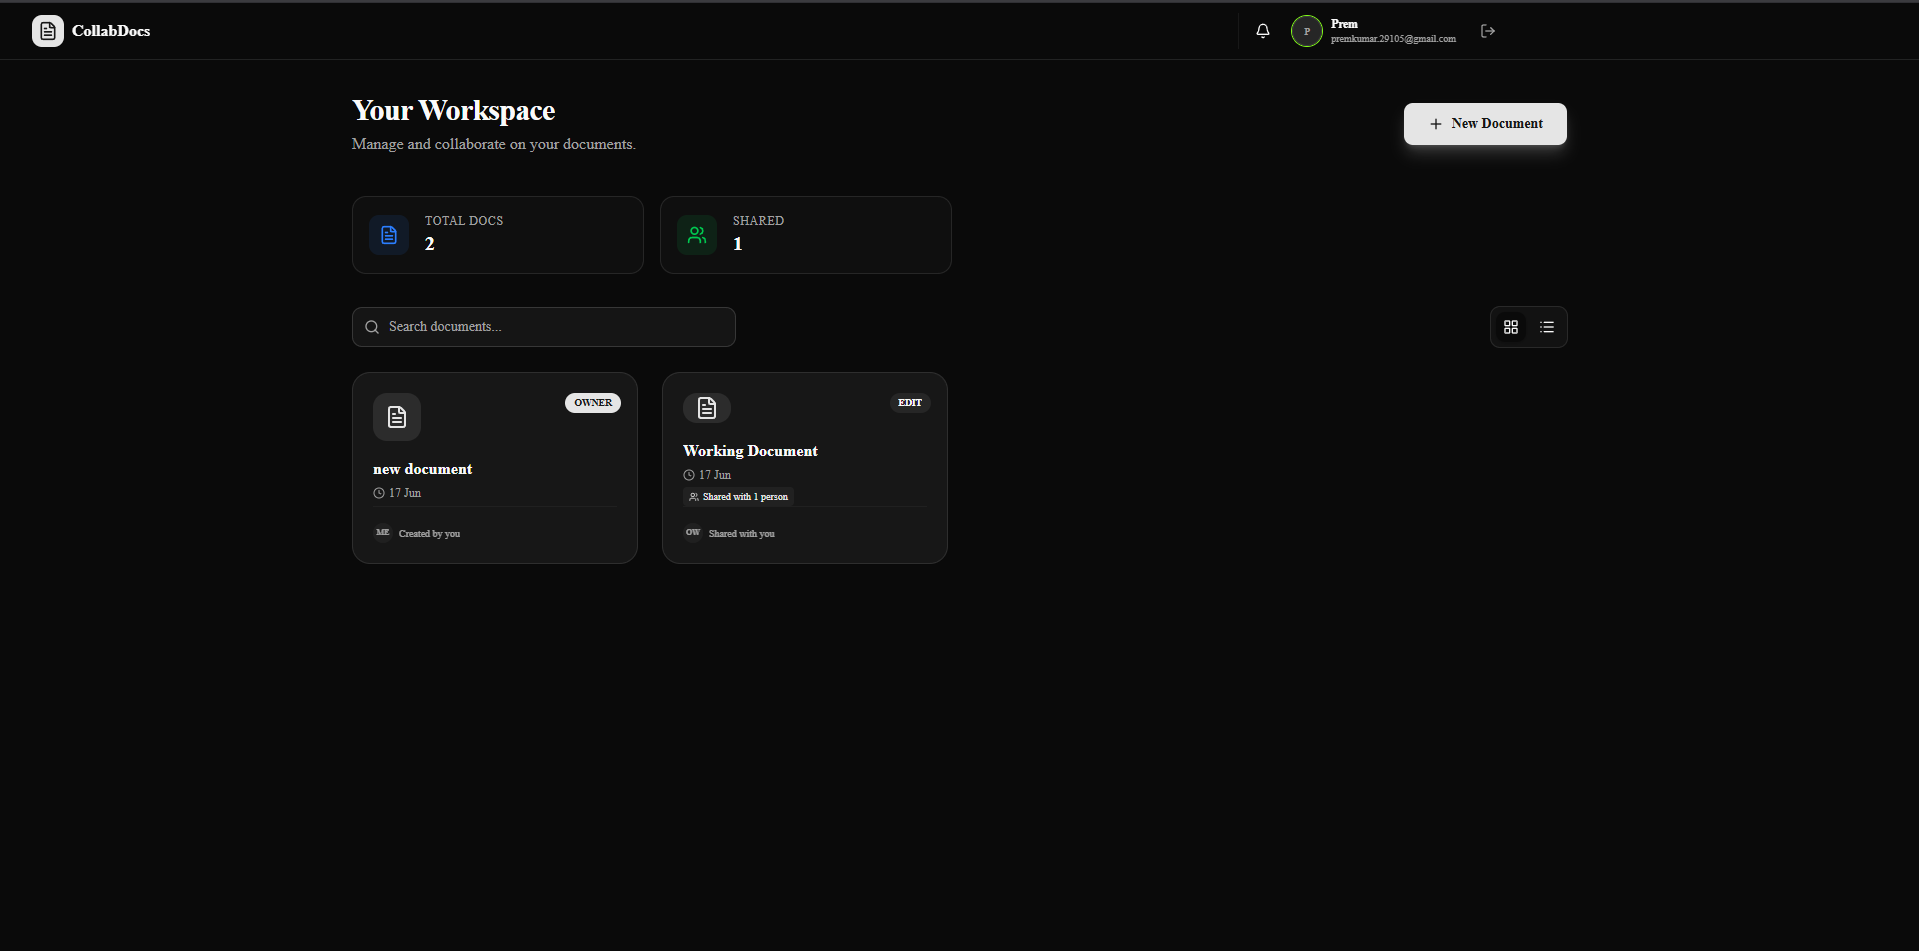Viewport: 1919px width, 951px height.
Task: Click the Total Docs document icon
Action: click(x=389, y=235)
